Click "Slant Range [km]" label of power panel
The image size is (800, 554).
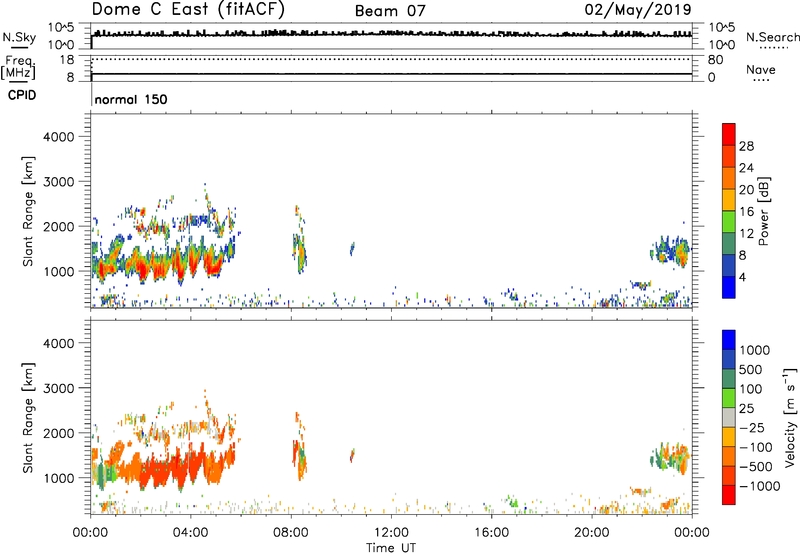[28, 211]
